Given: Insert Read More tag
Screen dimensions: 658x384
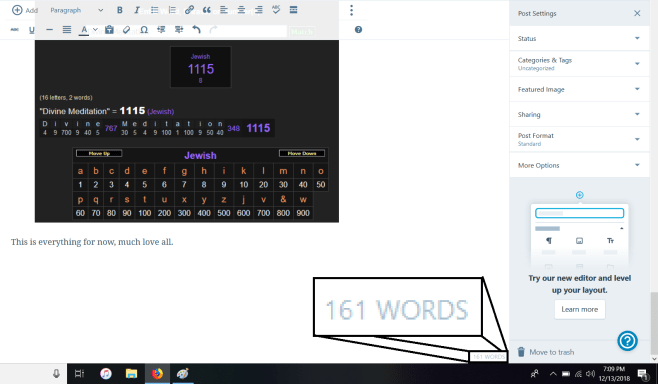Looking at the screenshot, I should coord(293,10).
